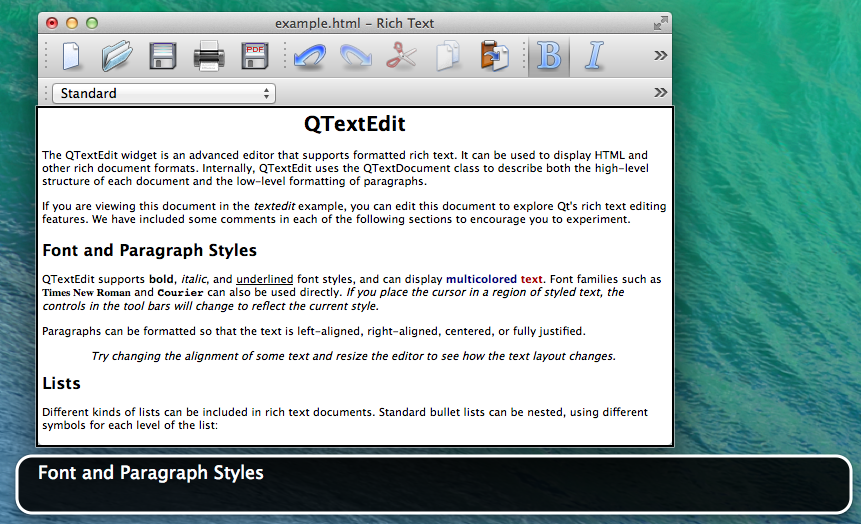Create a new document with the blank page icon
The height and width of the screenshot is (524, 861).
tap(71, 56)
